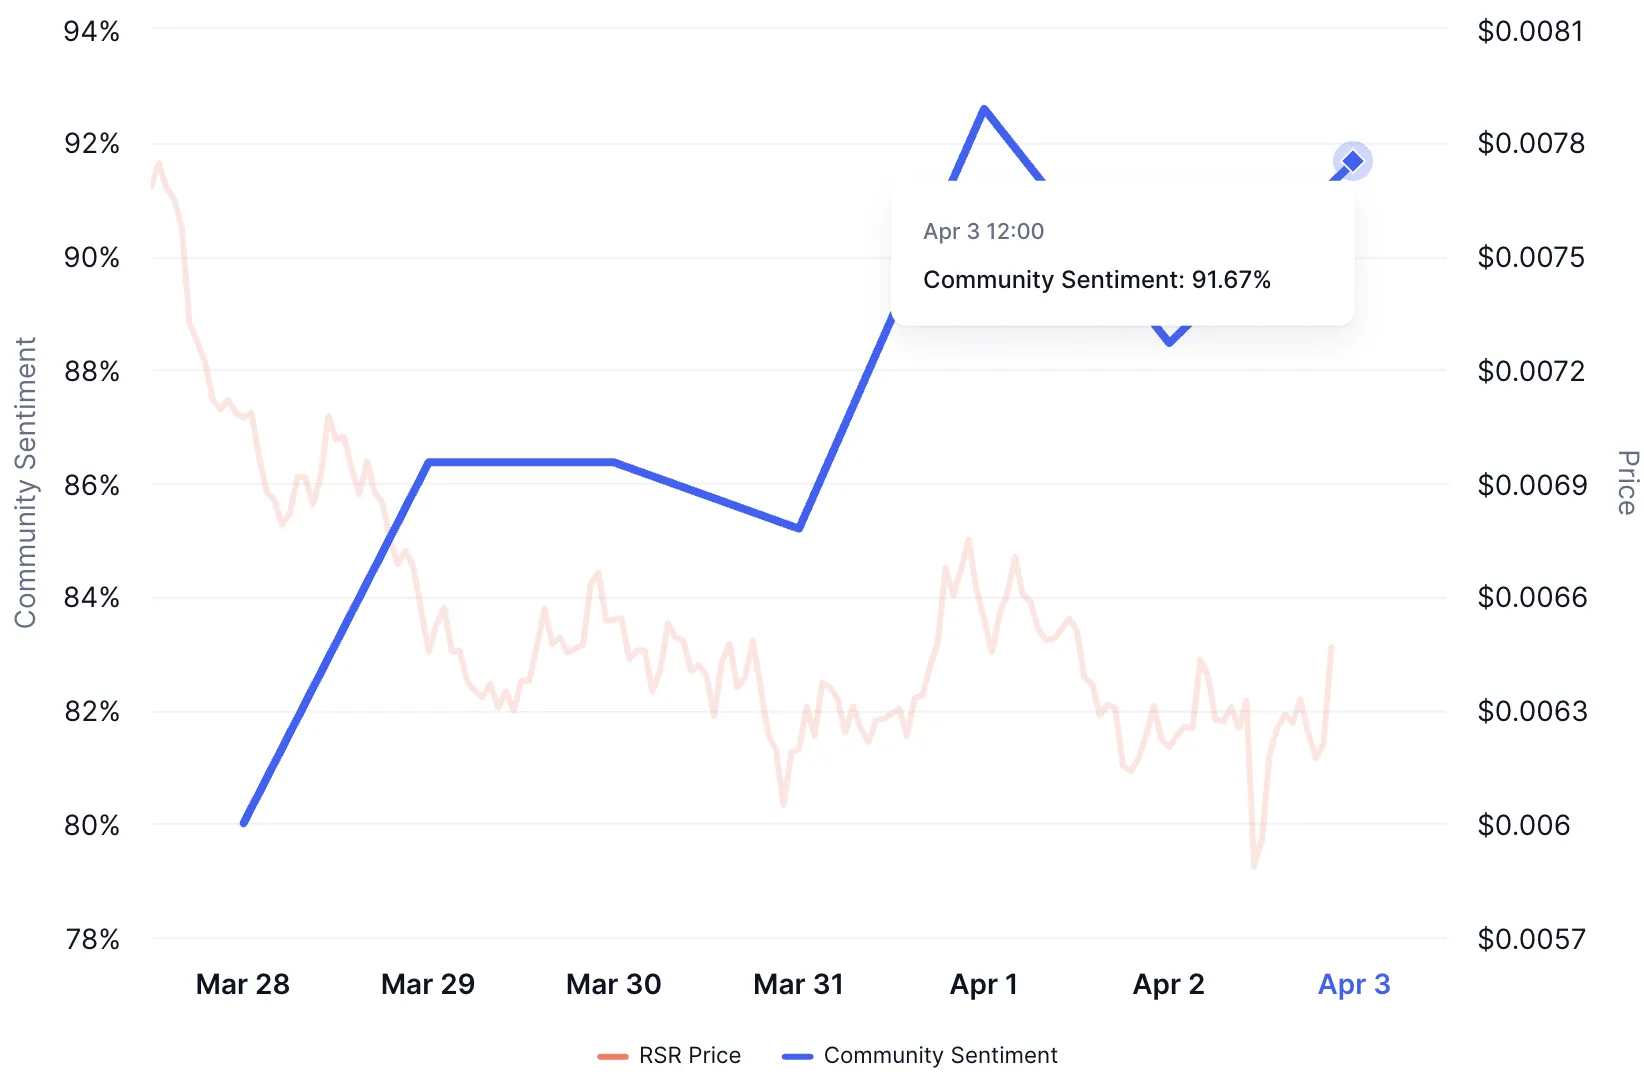The image size is (1644, 1075).
Task: Click the sentiment line peak above Apr 1
Action: [985, 109]
